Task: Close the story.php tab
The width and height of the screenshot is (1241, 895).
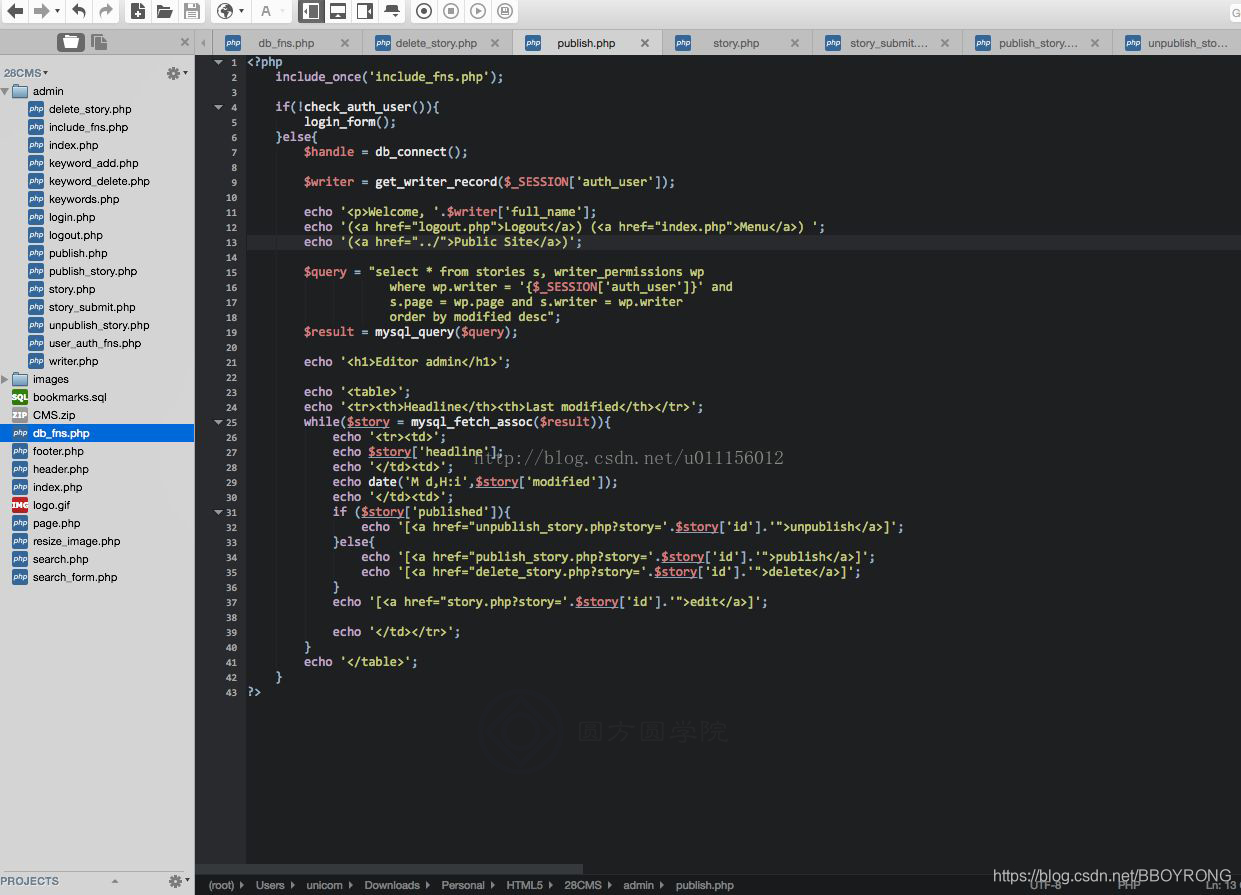Action: click(x=795, y=43)
